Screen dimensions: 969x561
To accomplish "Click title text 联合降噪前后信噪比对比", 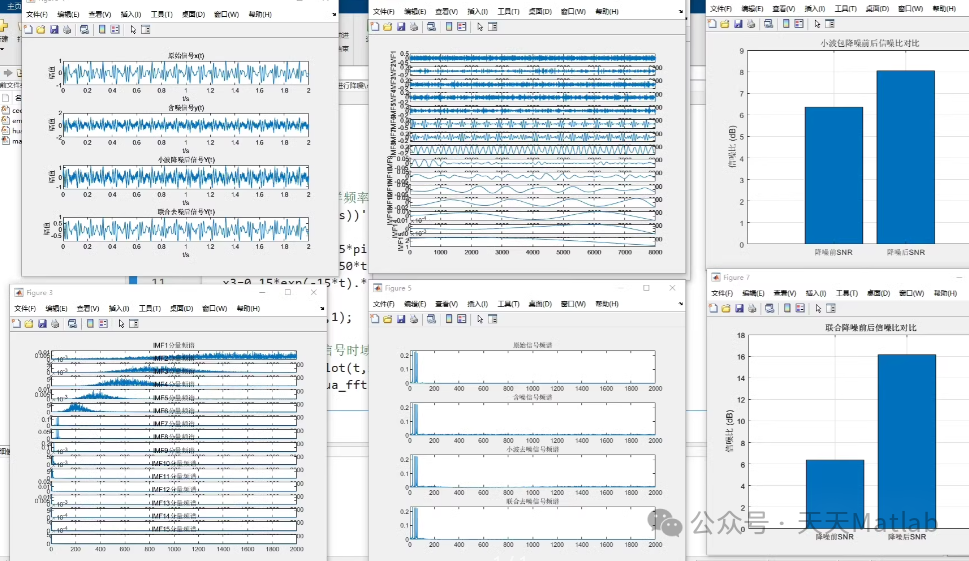I will [x=871, y=327].
